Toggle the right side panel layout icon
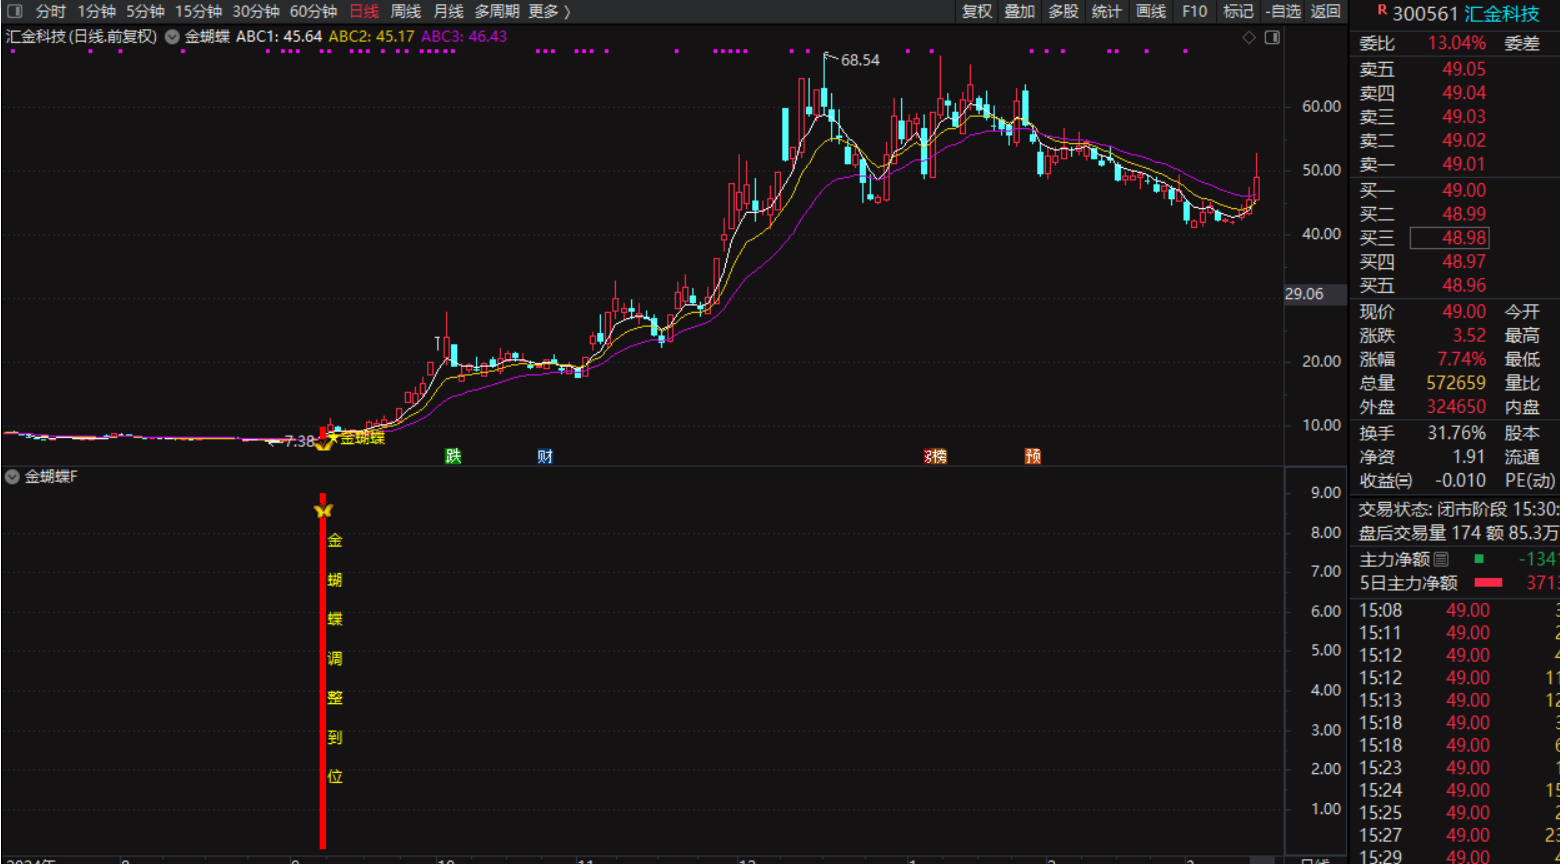1560x864 pixels. (x=1272, y=38)
